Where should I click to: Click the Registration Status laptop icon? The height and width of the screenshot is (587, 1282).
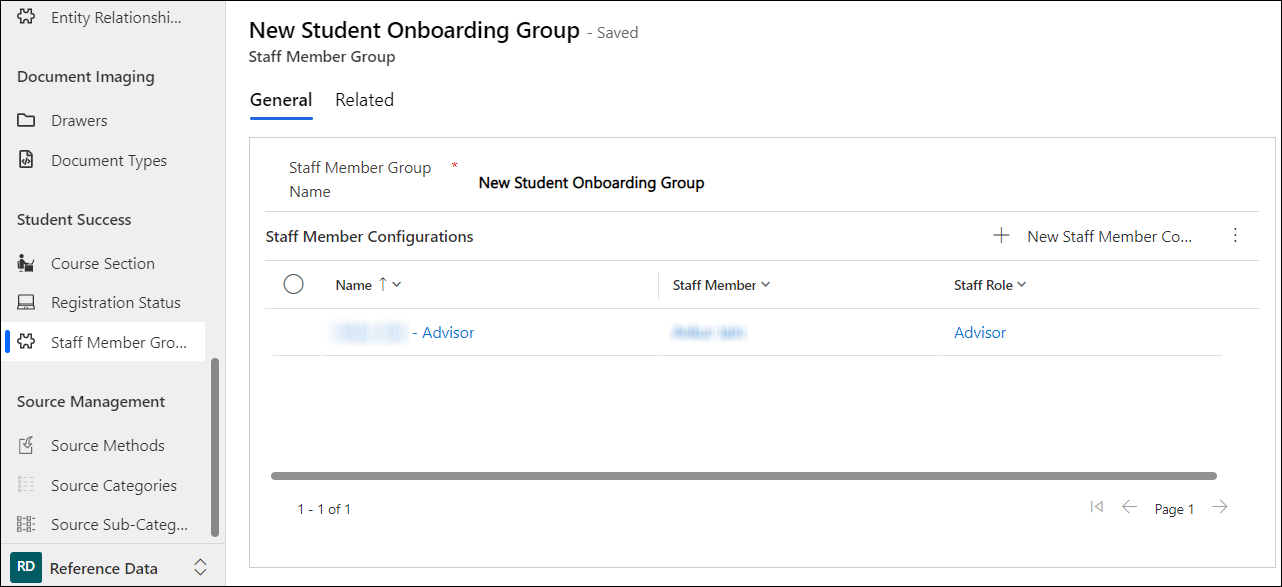point(27,303)
